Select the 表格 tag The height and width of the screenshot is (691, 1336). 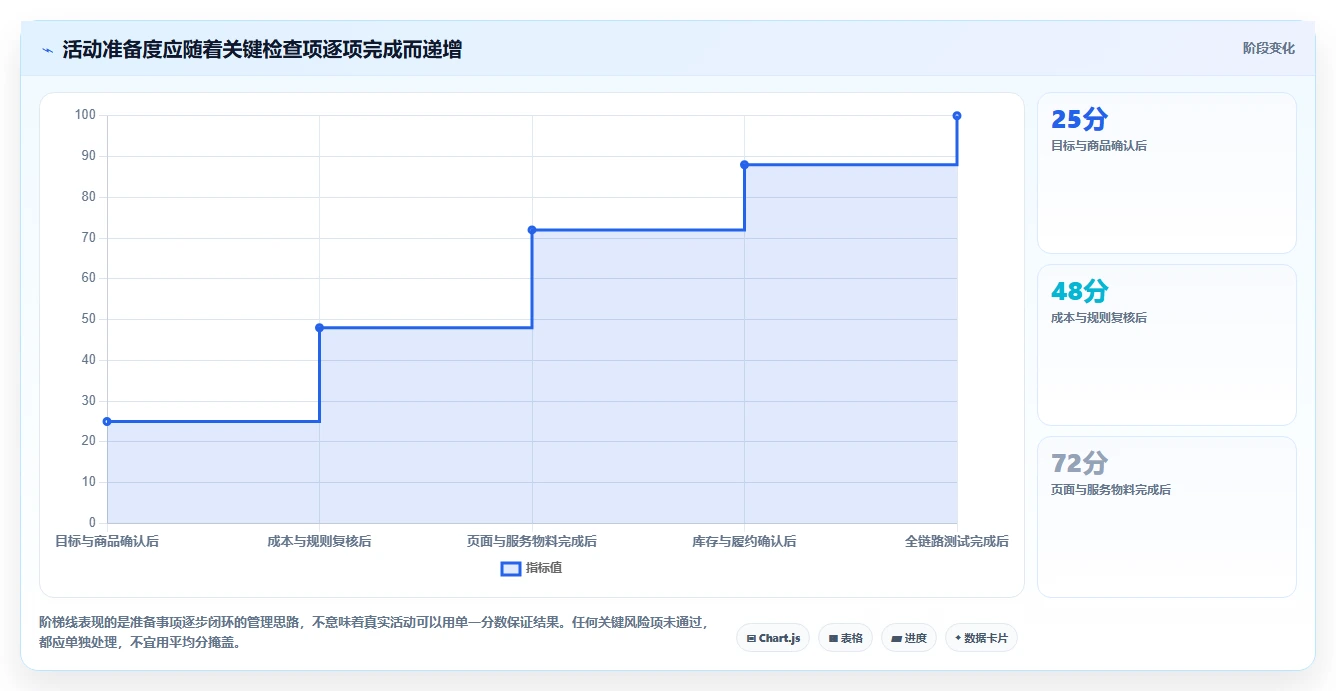click(845, 638)
